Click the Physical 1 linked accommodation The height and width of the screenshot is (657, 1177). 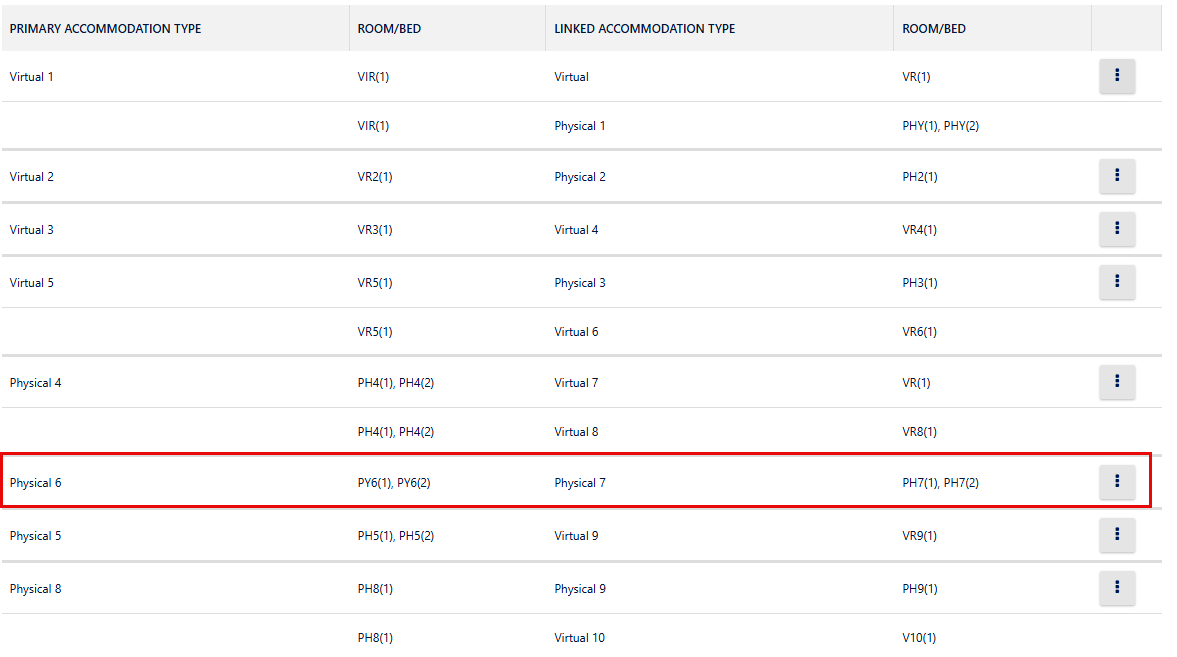coord(580,126)
